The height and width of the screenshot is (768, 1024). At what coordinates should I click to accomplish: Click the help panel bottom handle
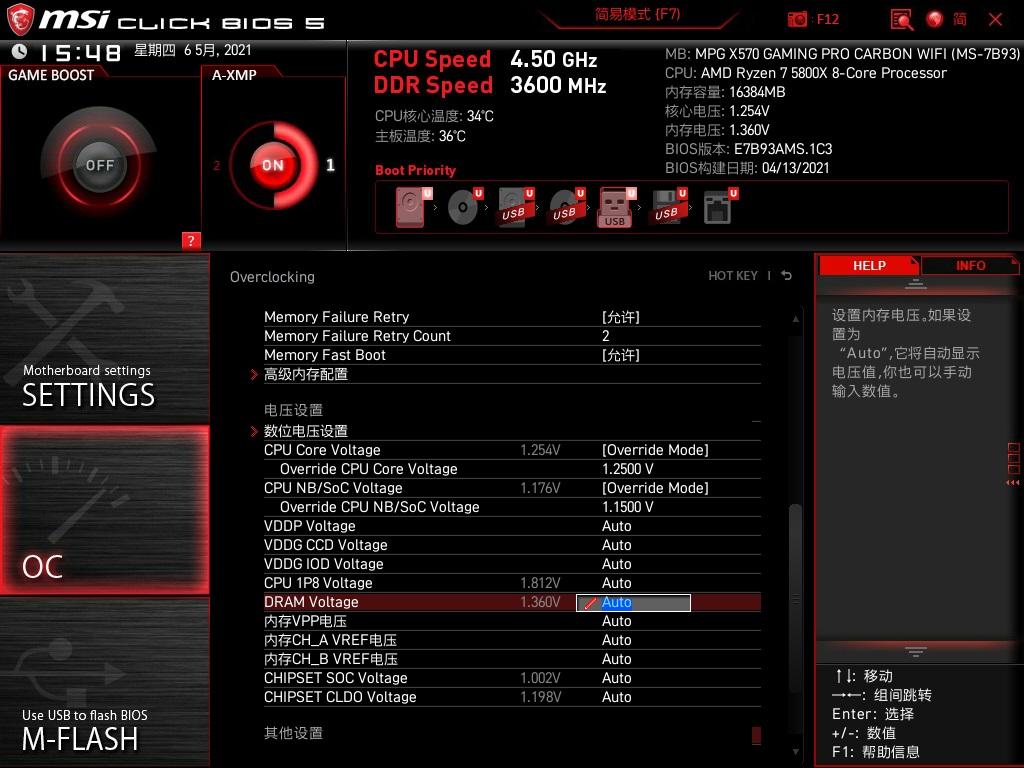[916, 652]
